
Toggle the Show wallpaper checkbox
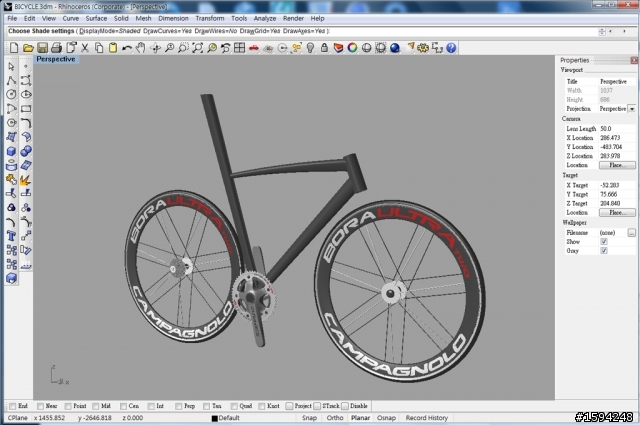coord(603,241)
